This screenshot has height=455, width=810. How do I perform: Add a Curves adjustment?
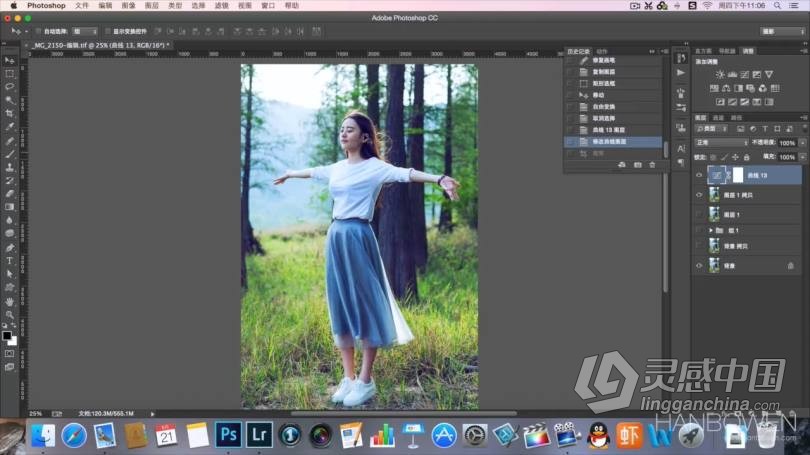[744, 74]
